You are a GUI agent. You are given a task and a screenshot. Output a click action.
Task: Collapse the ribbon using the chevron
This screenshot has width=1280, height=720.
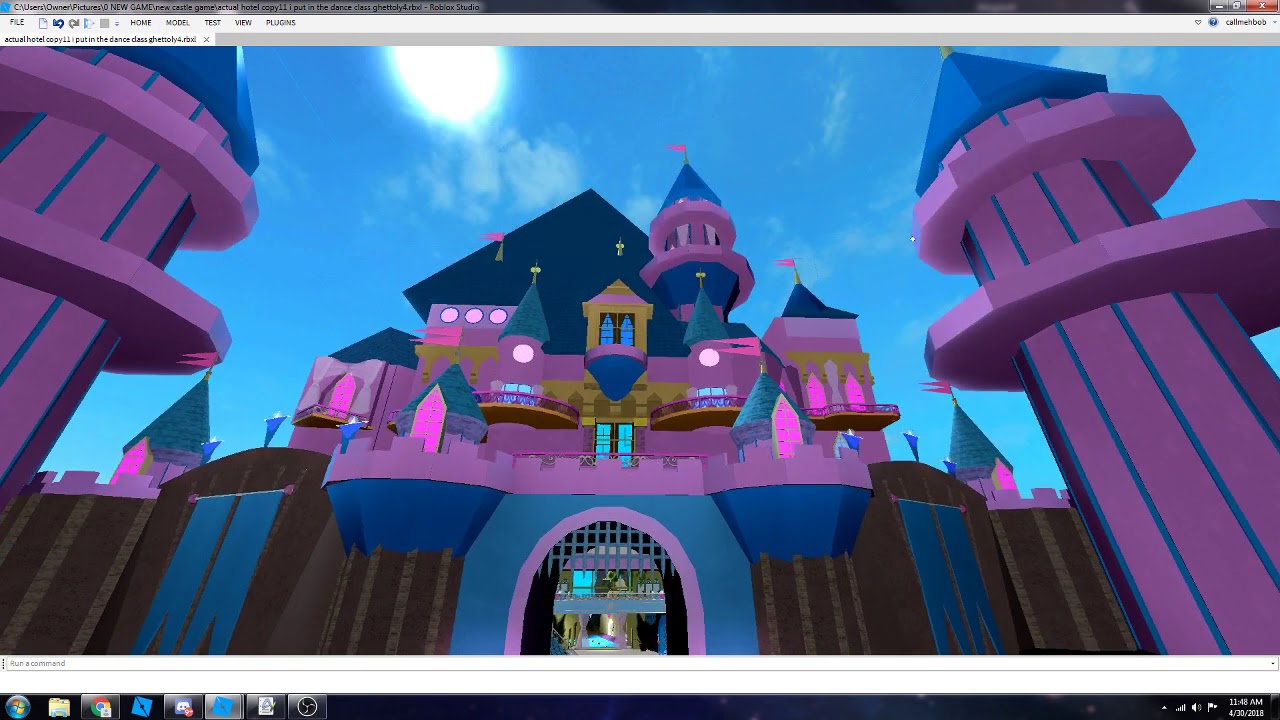coord(1198,22)
